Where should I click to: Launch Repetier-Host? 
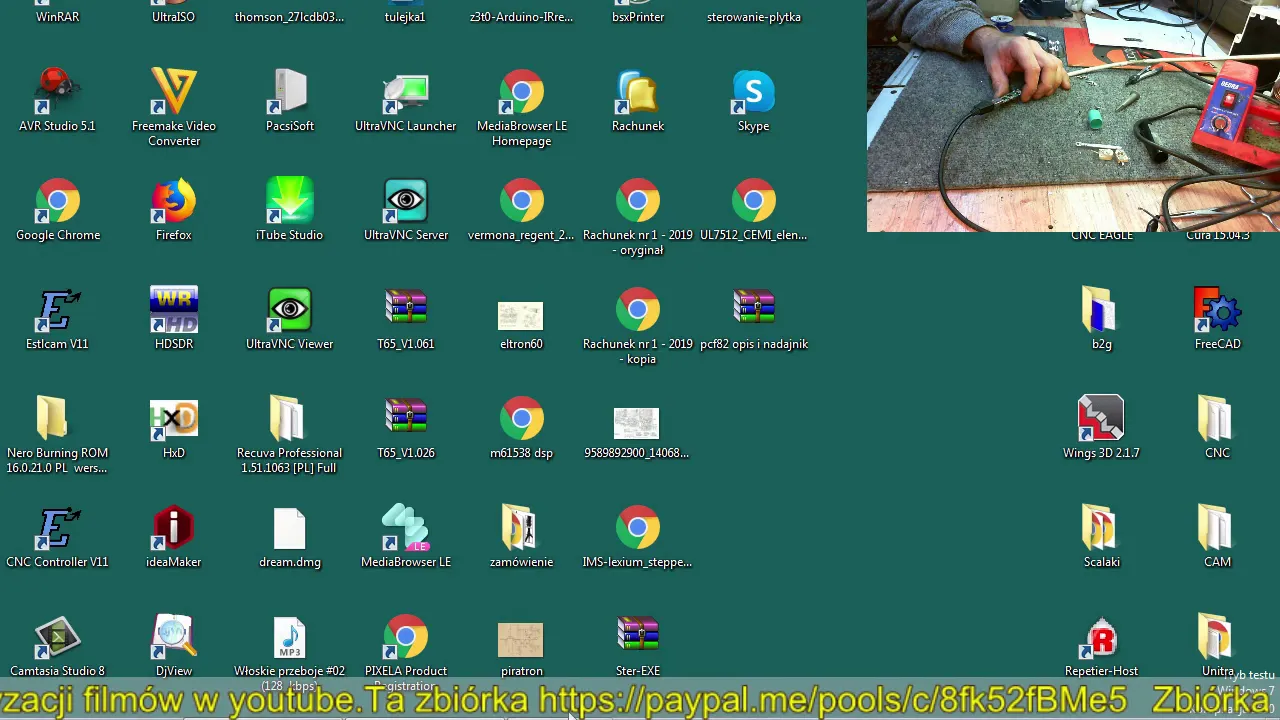pos(1102,645)
